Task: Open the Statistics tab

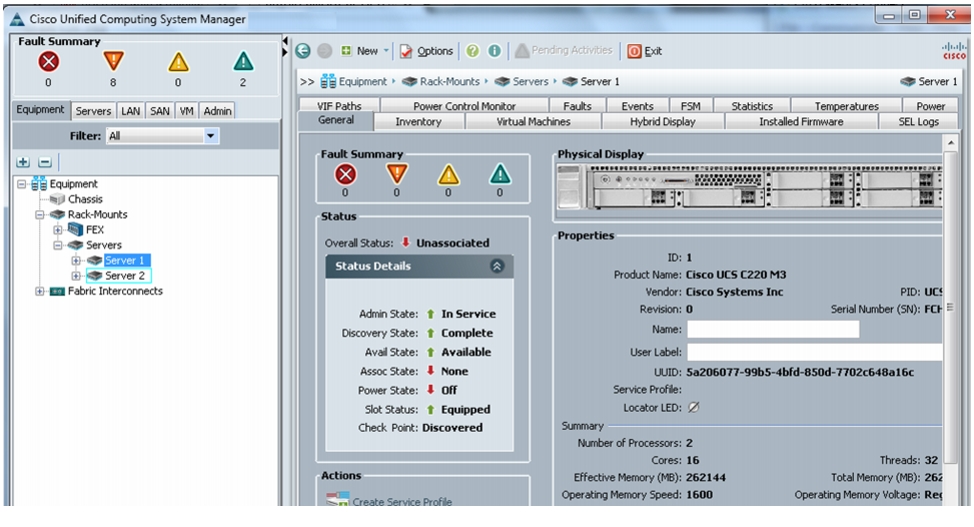Action: coord(752,106)
